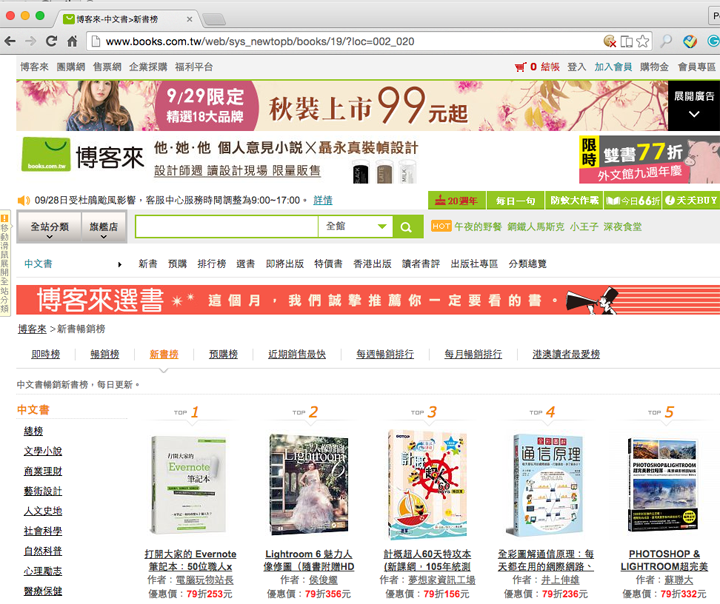Click the colorful checkmark extension icon

[690, 41]
